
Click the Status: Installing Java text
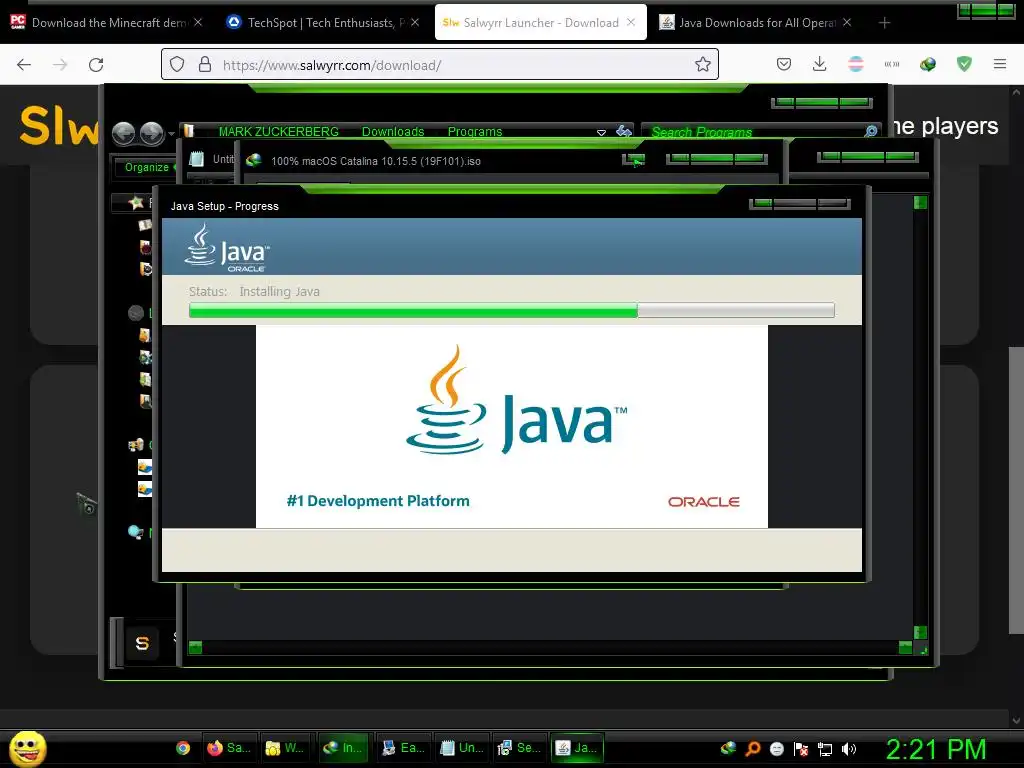point(254,292)
